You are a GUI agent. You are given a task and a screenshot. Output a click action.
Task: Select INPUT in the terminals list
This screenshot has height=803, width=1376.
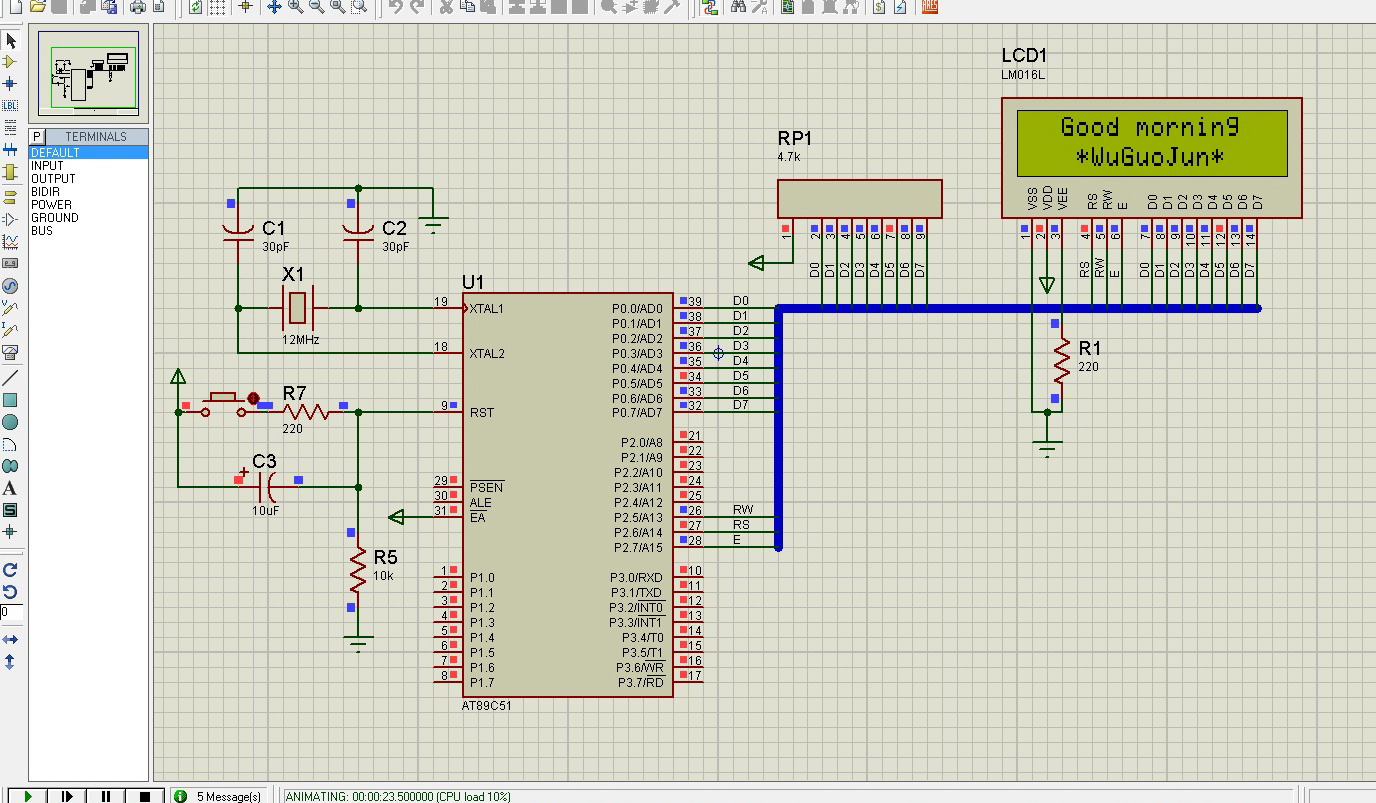88,165
